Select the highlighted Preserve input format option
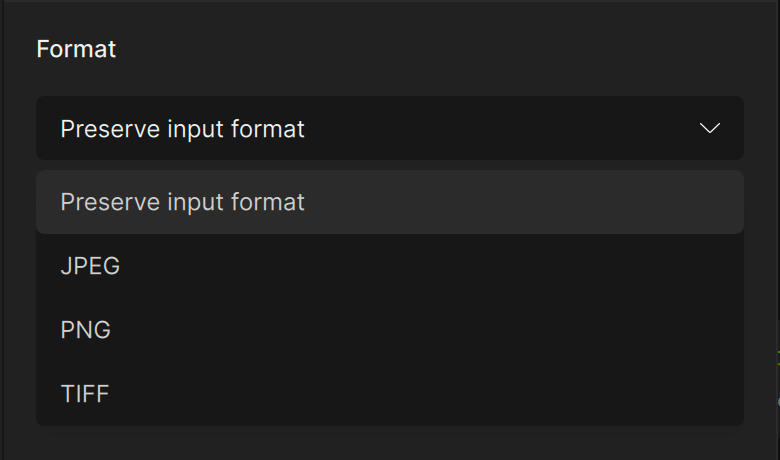Viewport: 780px width, 460px height. click(390, 202)
